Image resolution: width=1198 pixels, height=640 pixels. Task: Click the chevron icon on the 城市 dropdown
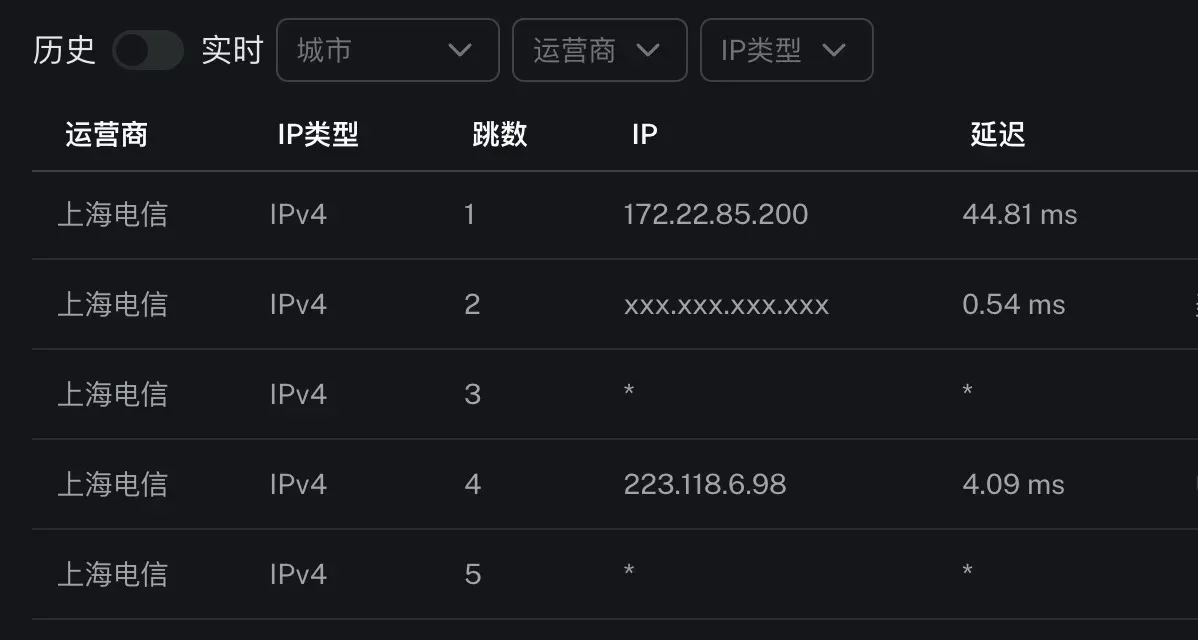click(461, 50)
